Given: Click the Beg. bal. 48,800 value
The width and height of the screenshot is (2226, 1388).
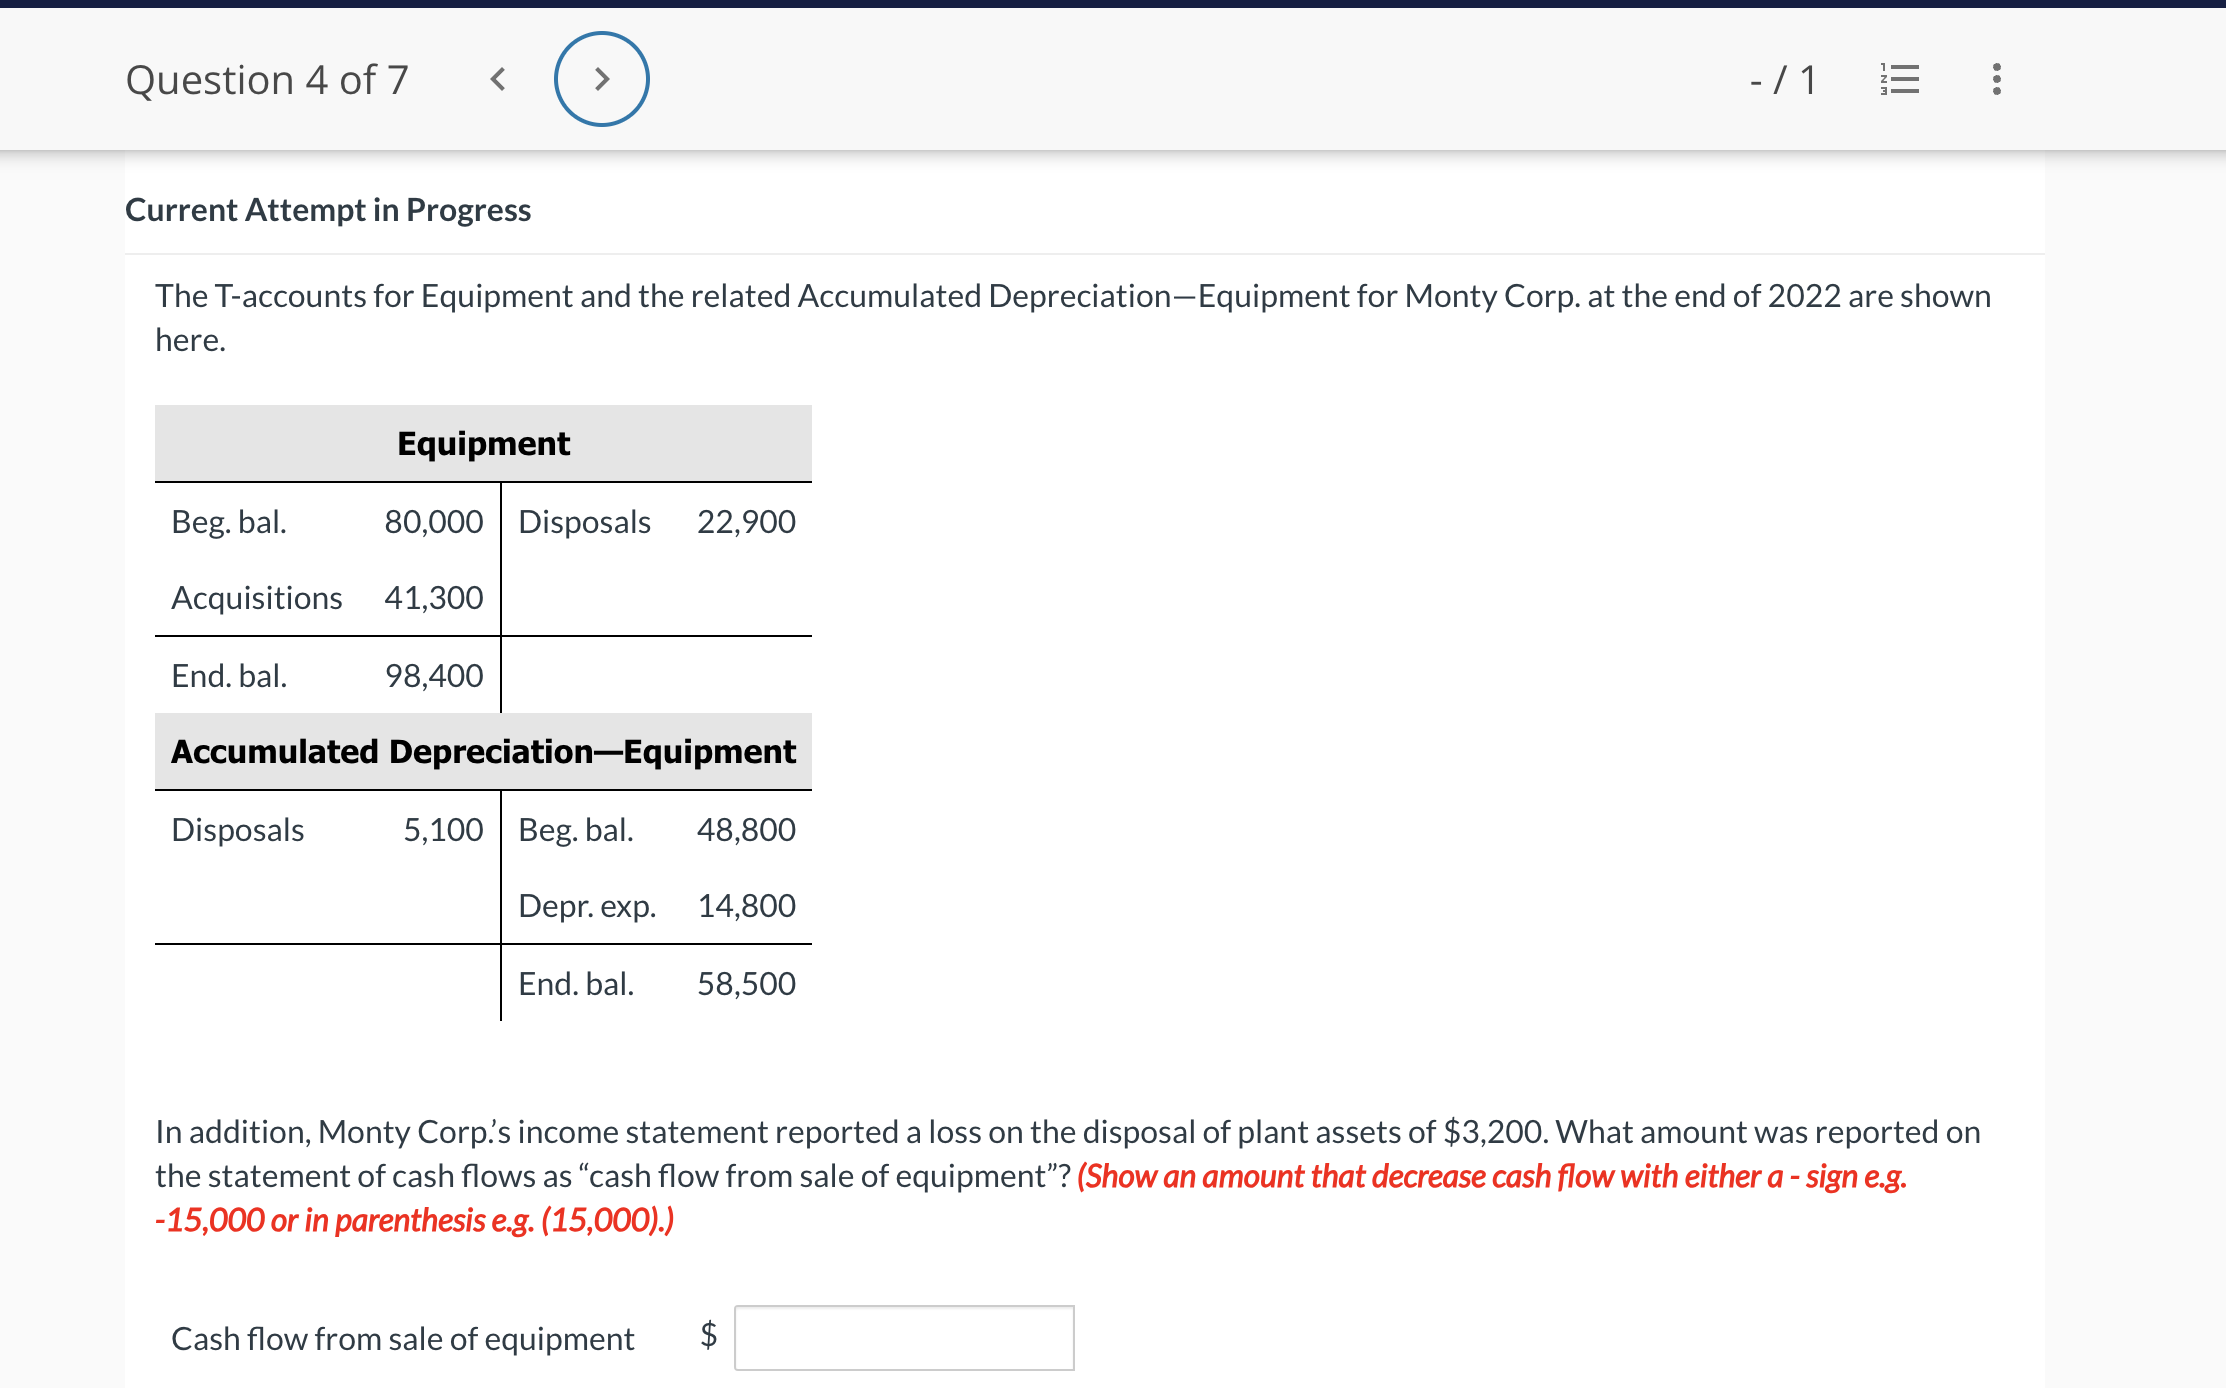Looking at the screenshot, I should [746, 830].
